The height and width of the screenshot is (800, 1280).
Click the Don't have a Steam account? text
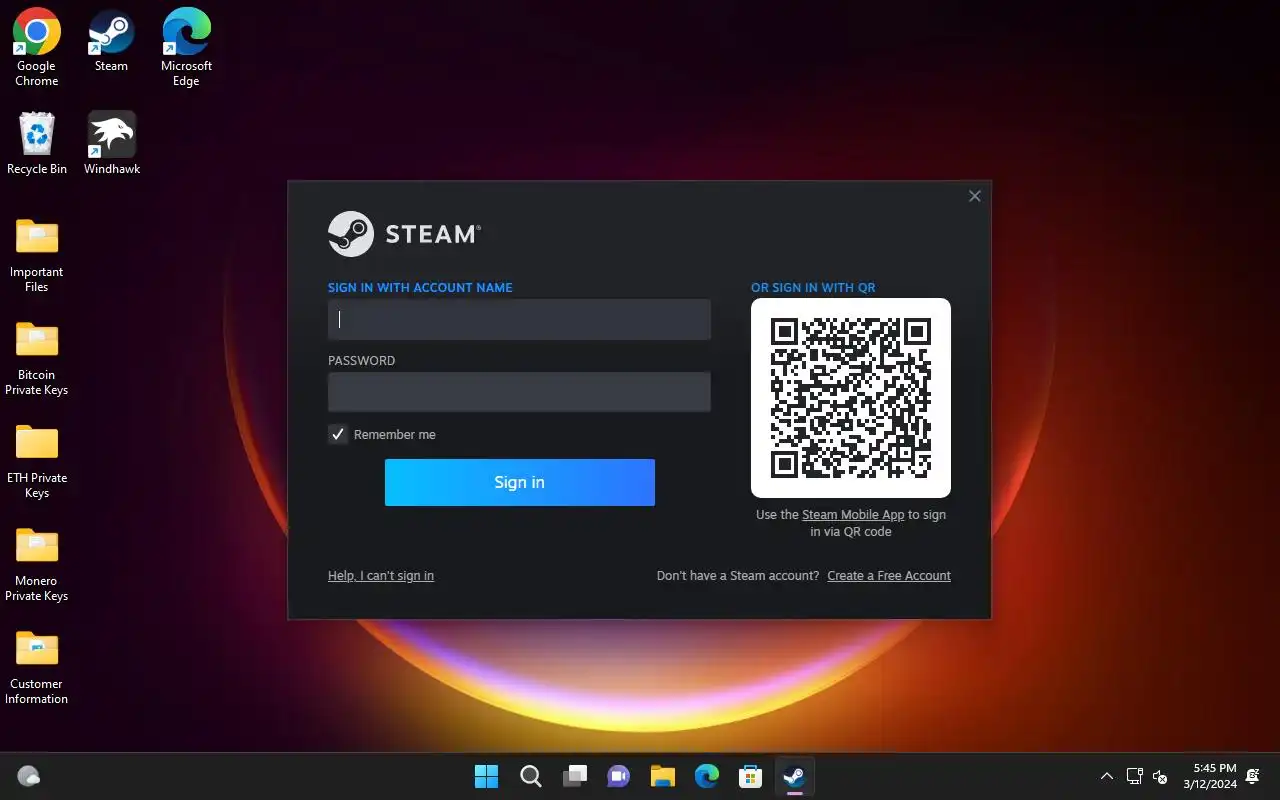(x=738, y=576)
